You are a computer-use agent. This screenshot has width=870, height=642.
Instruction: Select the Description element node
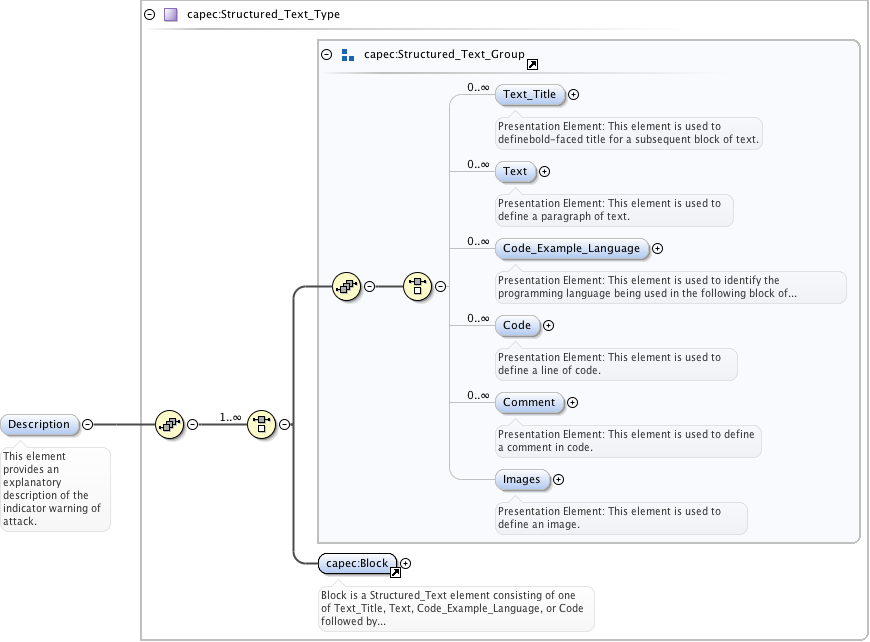(40, 424)
